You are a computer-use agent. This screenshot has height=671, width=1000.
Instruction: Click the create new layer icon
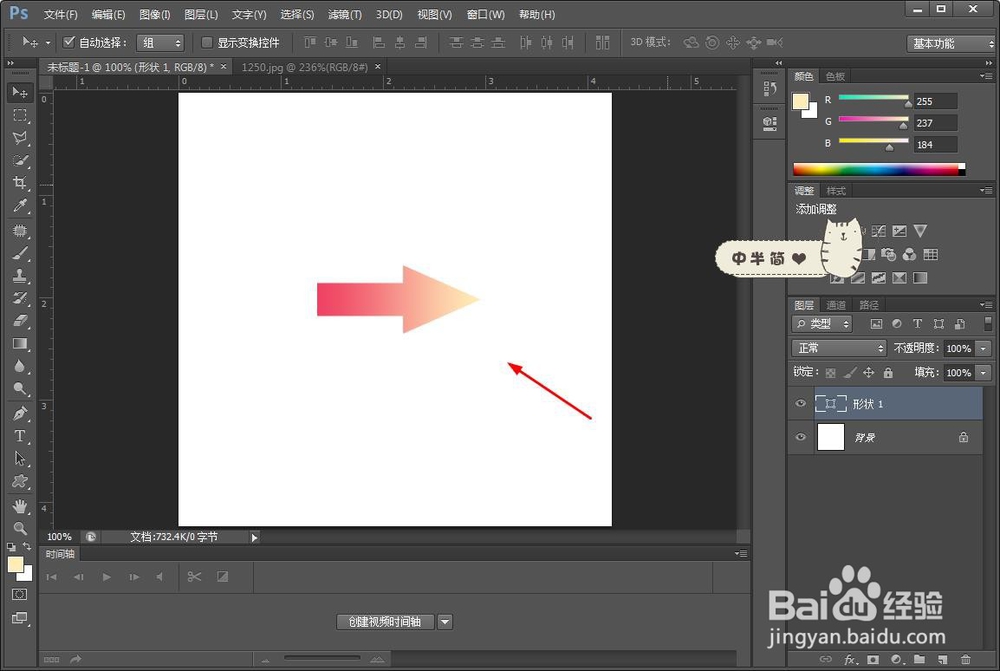(943, 659)
